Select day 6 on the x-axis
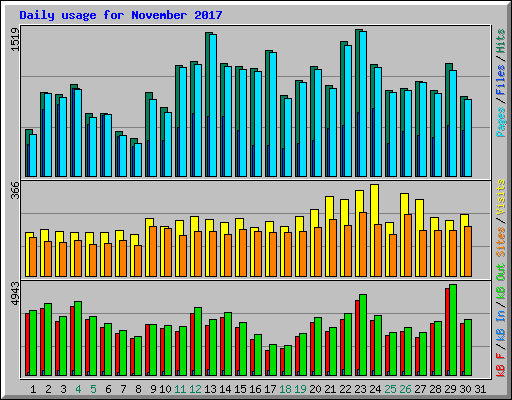This screenshot has height=400, width=512. [x=108, y=389]
